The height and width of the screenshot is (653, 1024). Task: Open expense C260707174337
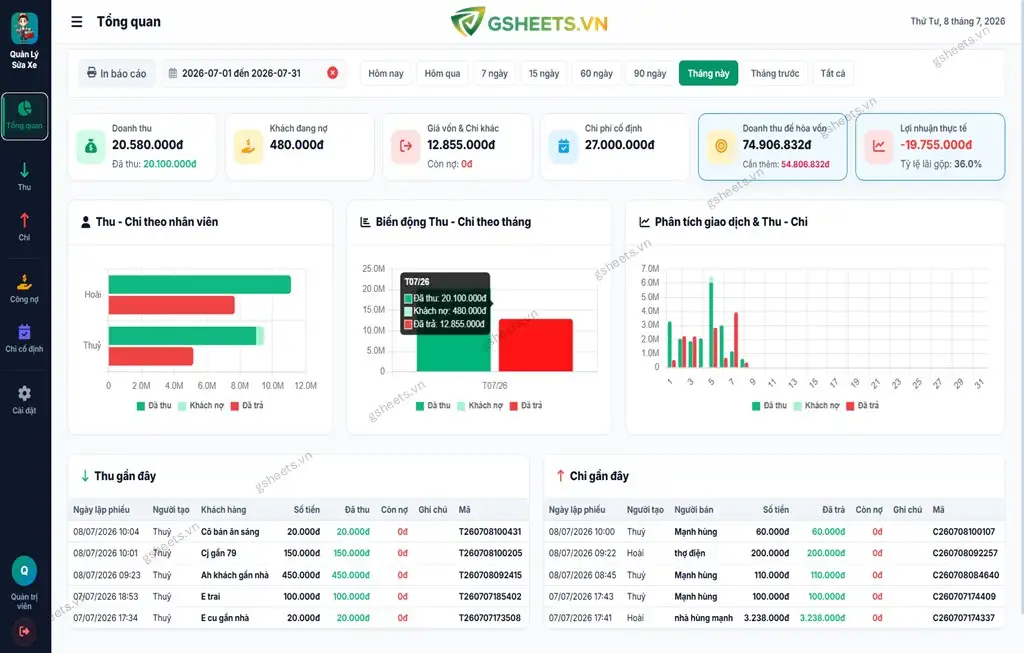pos(964,618)
